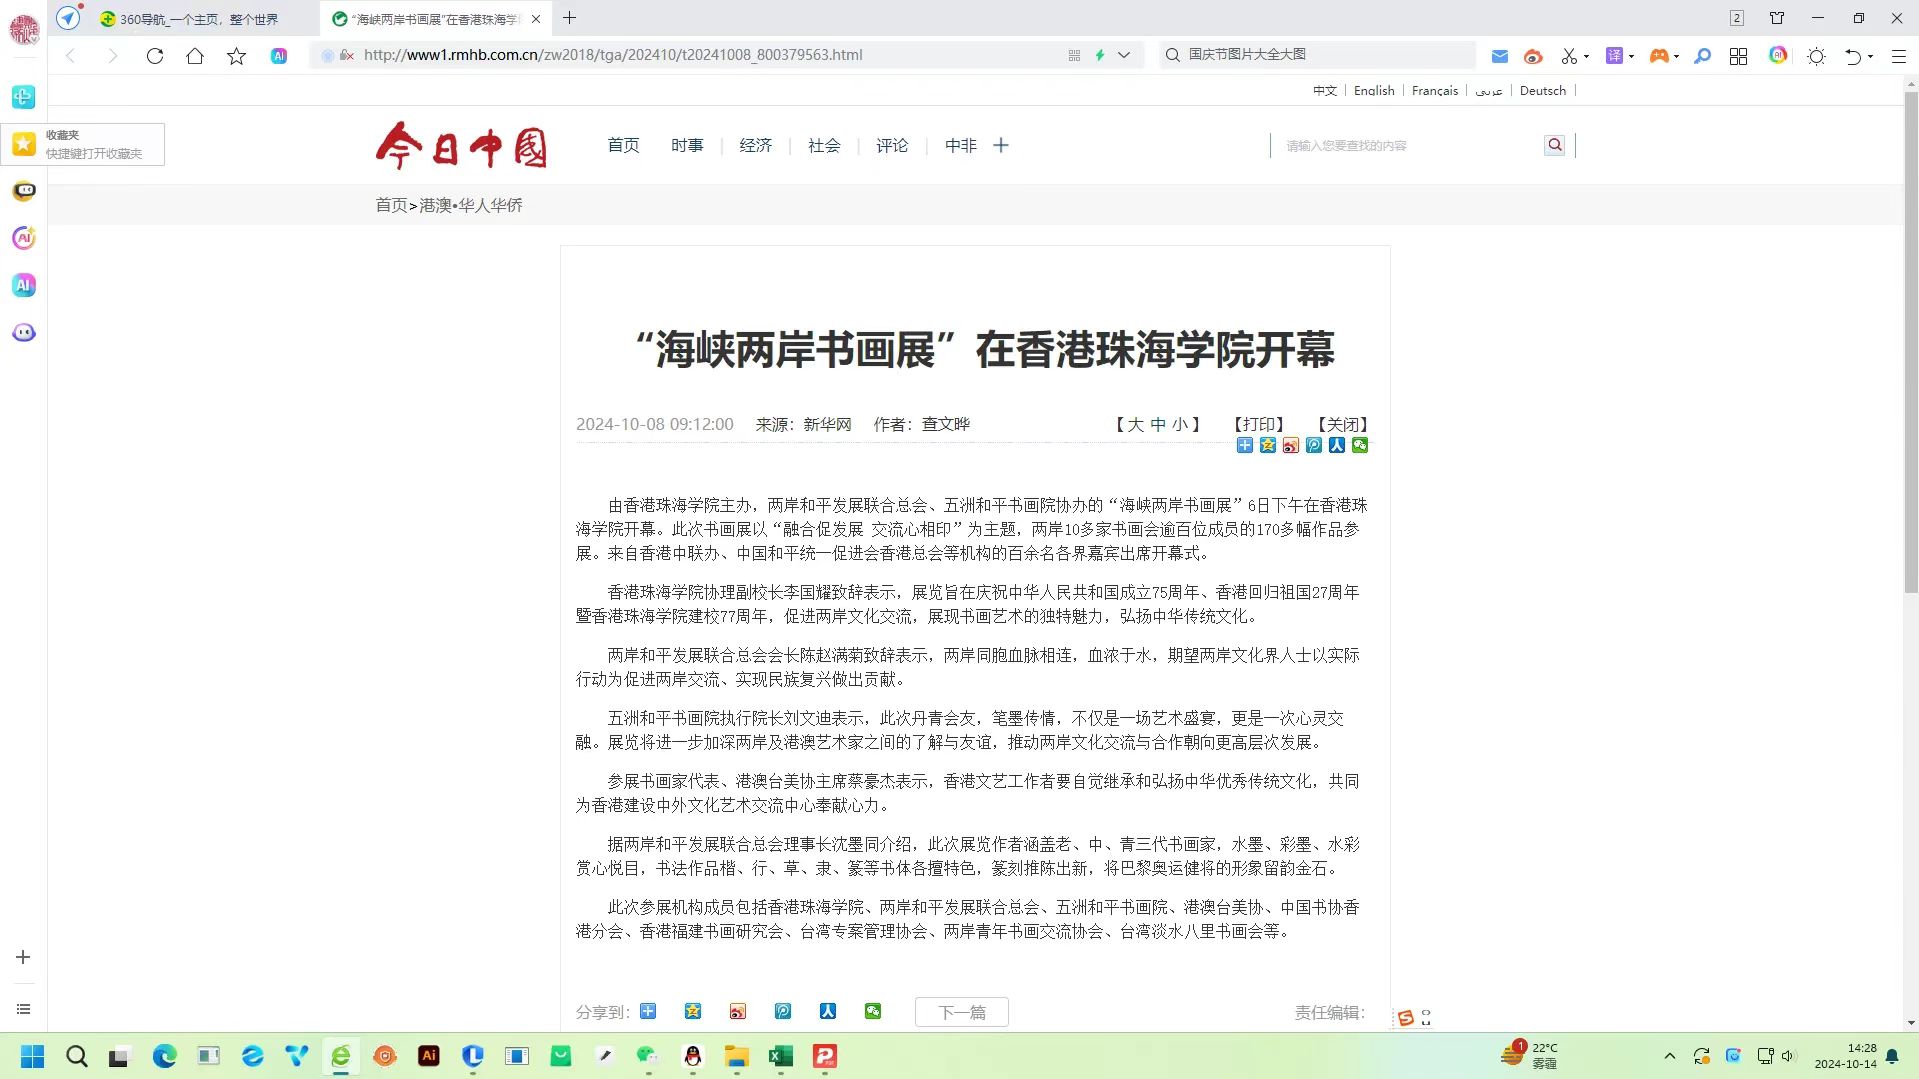The image size is (1919, 1079).
Task: Open the 评论 navigation section
Action: pyautogui.click(x=892, y=146)
